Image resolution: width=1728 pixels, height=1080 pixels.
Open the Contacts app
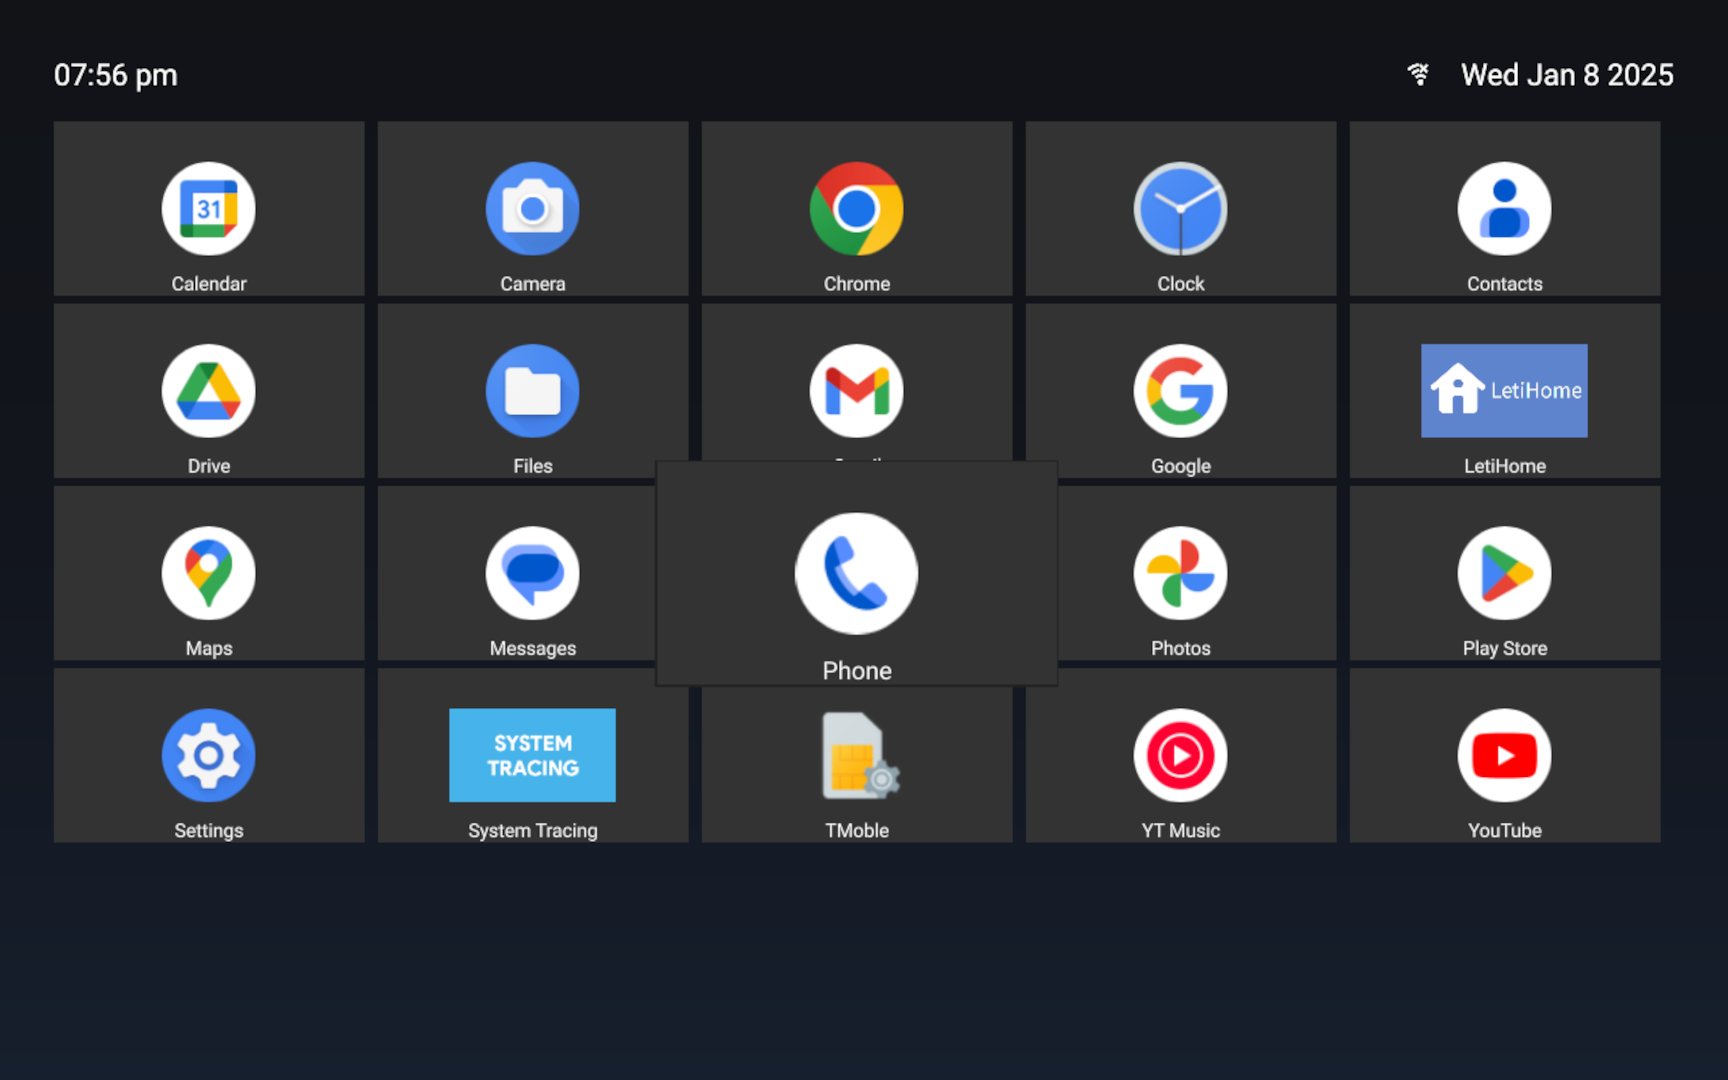coord(1504,209)
